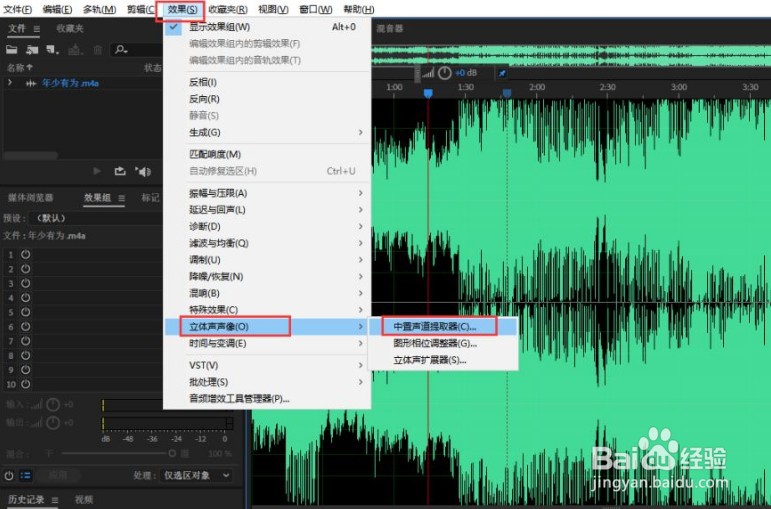Expand the 降噪/恢复(N) submenu
This screenshot has height=509, width=771.
pyautogui.click(x=267, y=277)
